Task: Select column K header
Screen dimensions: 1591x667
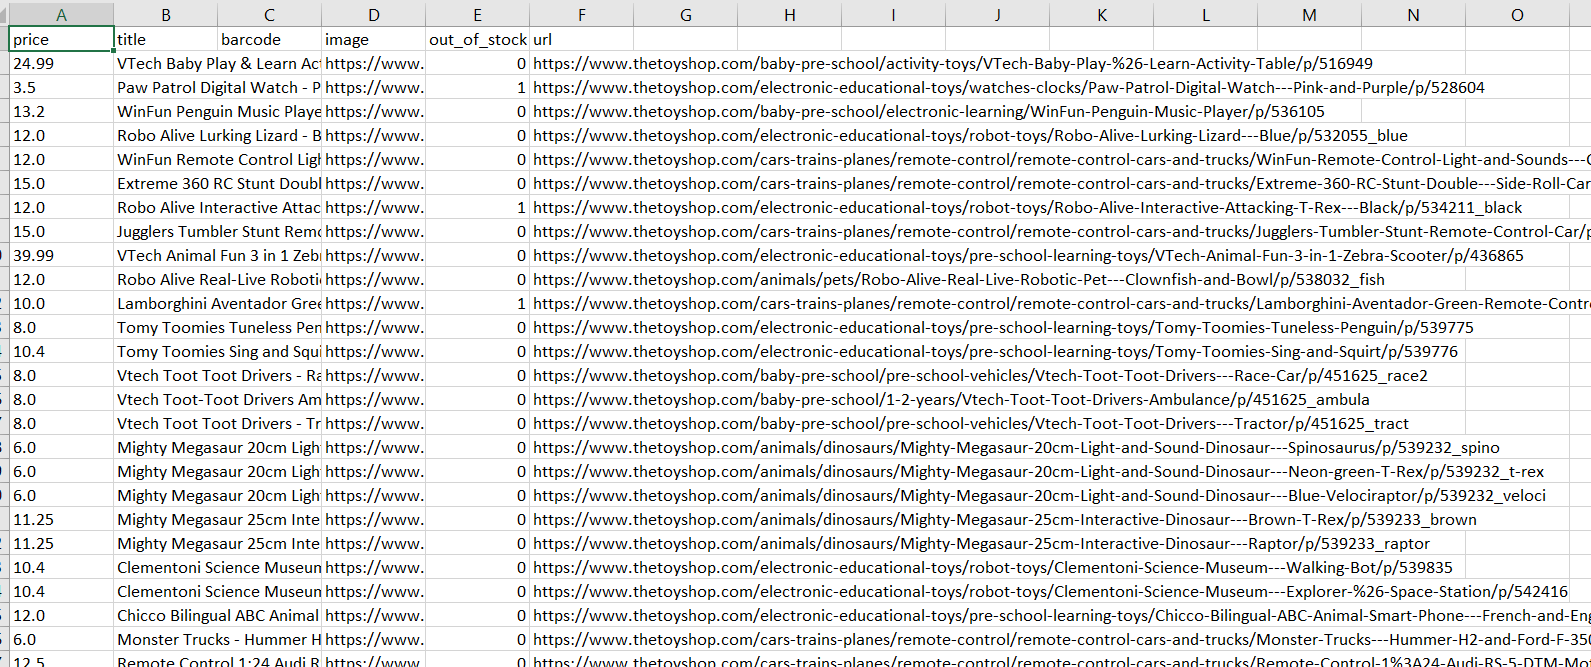Action: pos(1102,14)
